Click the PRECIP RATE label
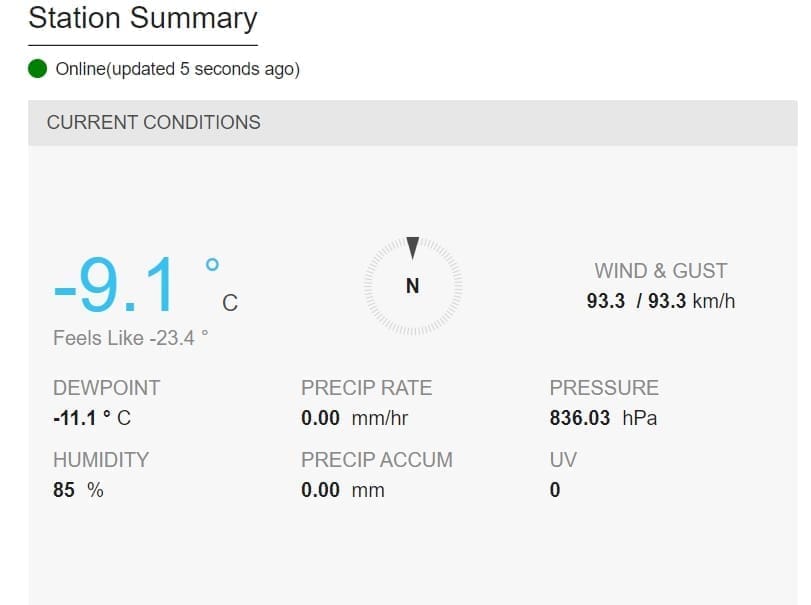Viewport: 811px width, 605px height. coord(367,388)
